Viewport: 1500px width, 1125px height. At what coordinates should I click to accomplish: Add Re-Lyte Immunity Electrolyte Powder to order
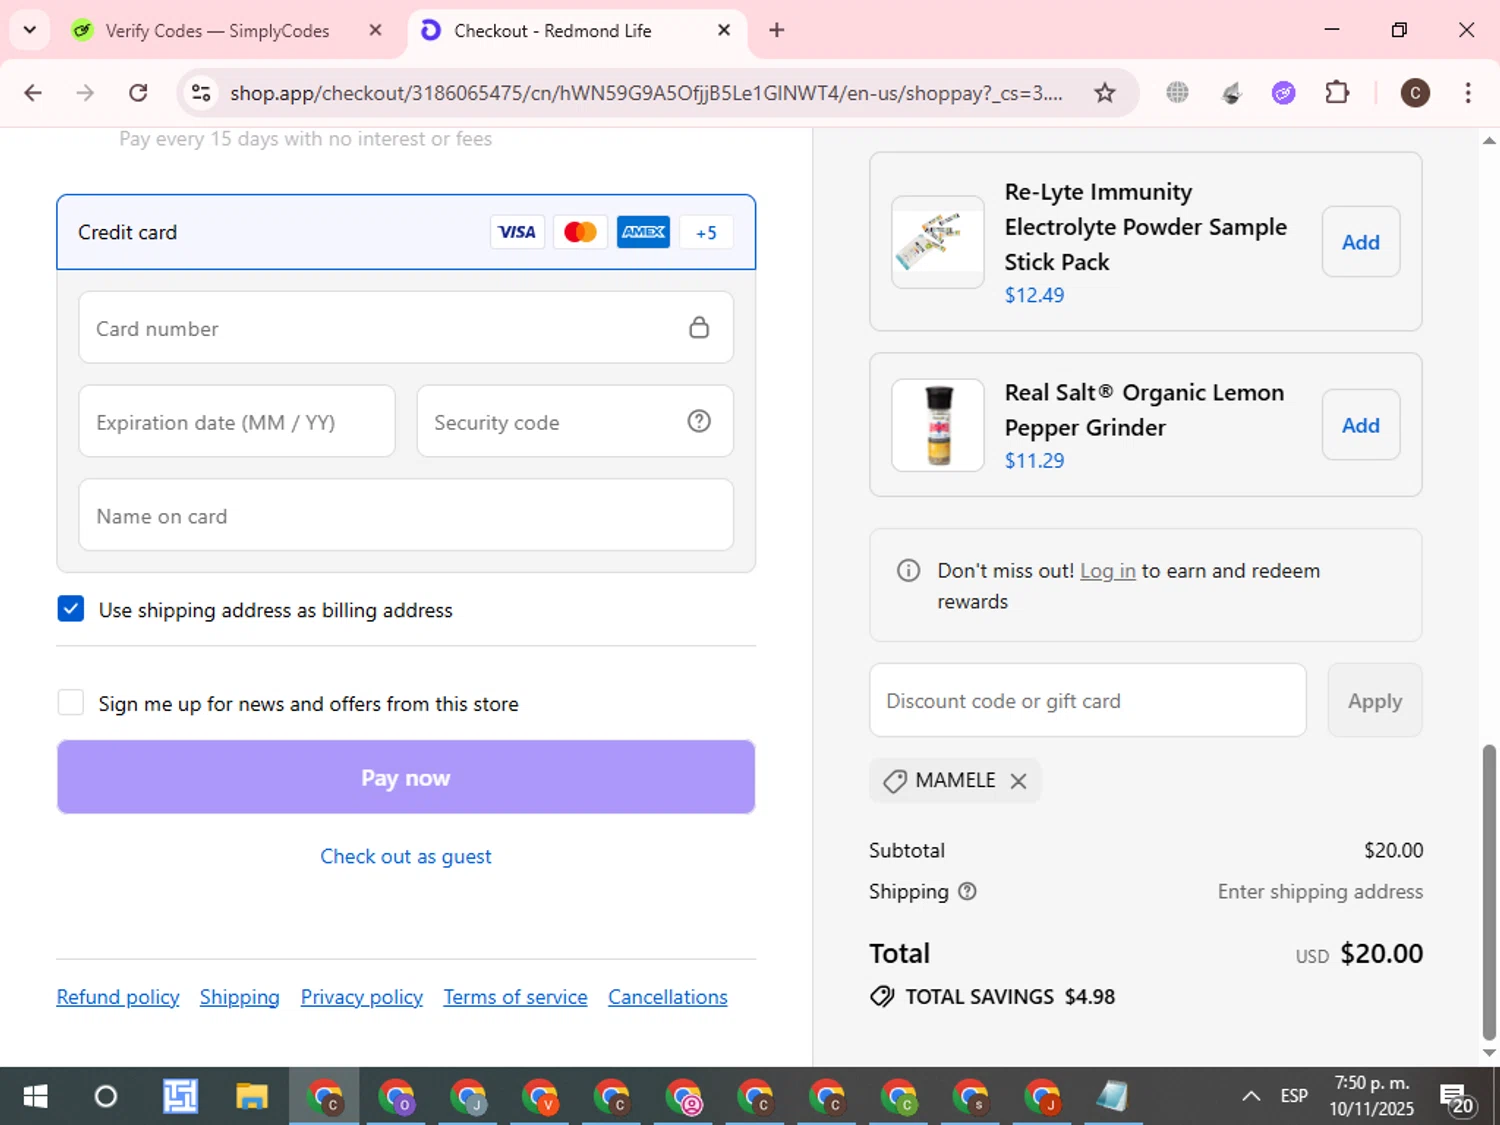pyautogui.click(x=1361, y=242)
